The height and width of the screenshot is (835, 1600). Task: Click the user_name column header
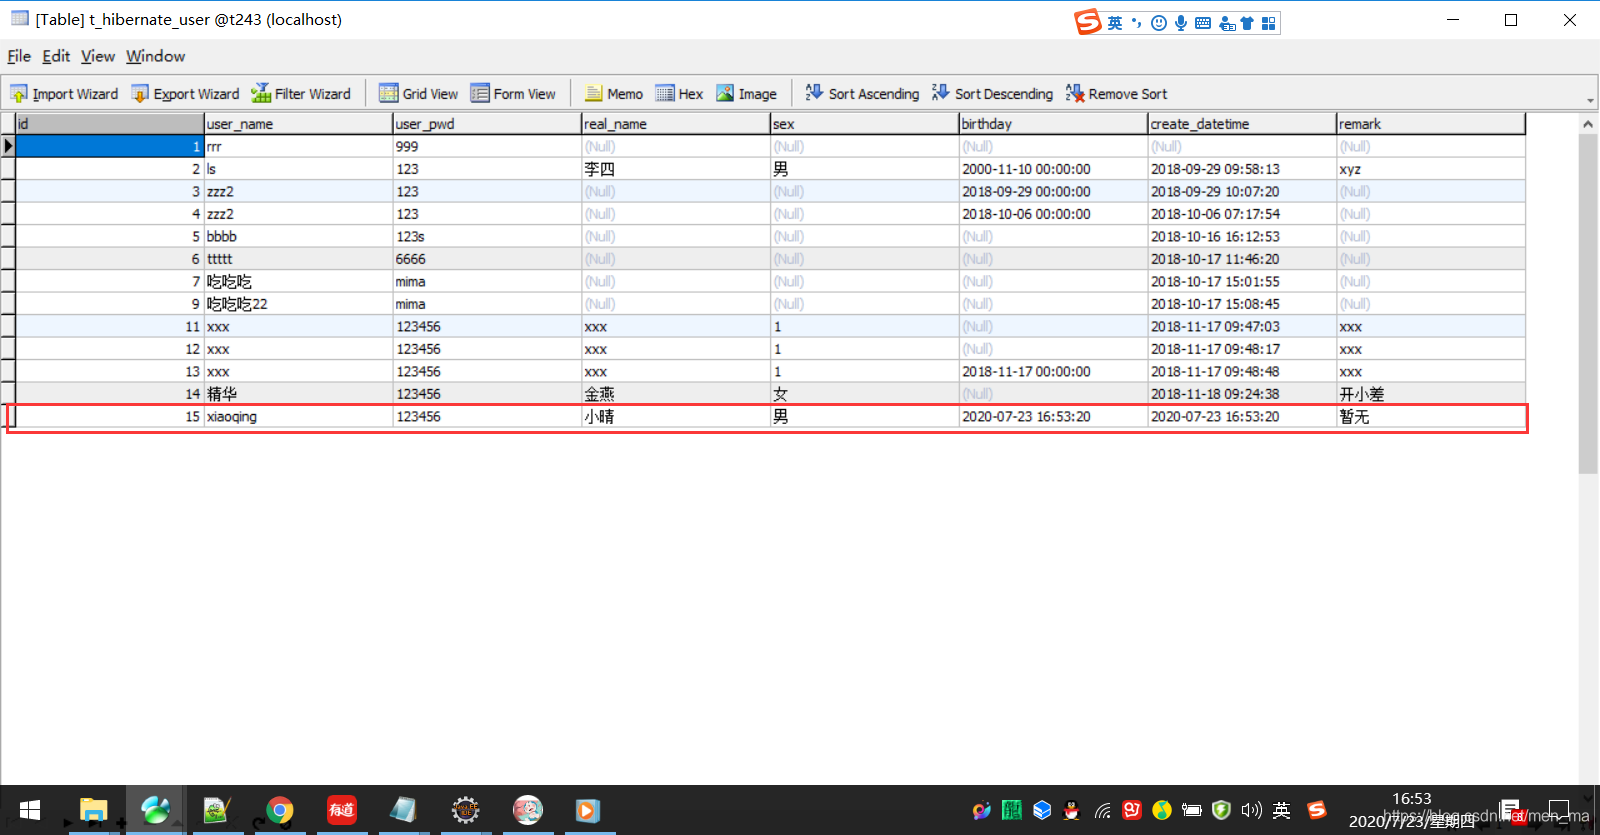(298, 124)
